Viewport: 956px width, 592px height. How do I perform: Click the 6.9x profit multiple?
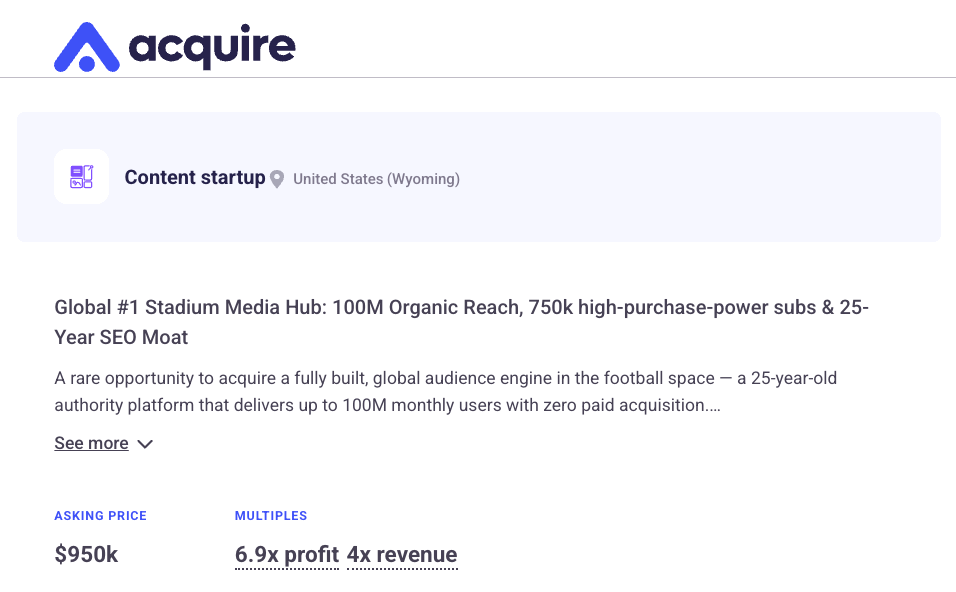[287, 555]
